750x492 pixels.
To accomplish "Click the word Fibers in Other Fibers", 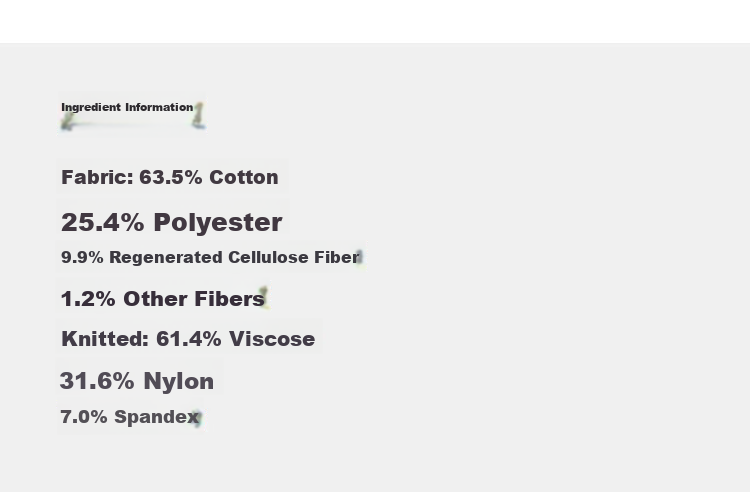I will [x=230, y=299].
